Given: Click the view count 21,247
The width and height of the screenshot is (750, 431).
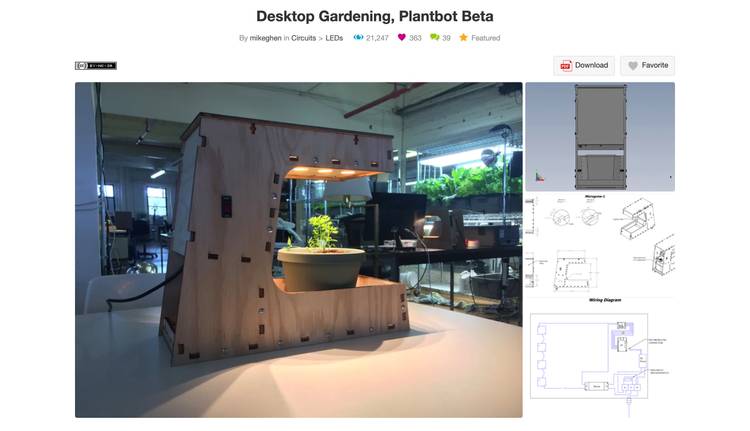Looking at the screenshot, I should pyautogui.click(x=377, y=38).
